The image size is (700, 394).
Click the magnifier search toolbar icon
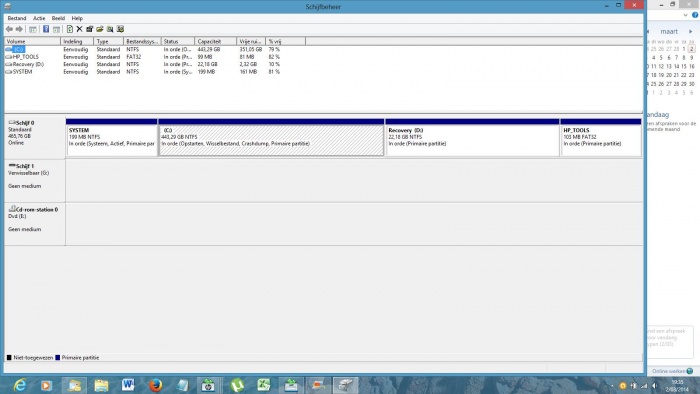[x=110, y=29]
